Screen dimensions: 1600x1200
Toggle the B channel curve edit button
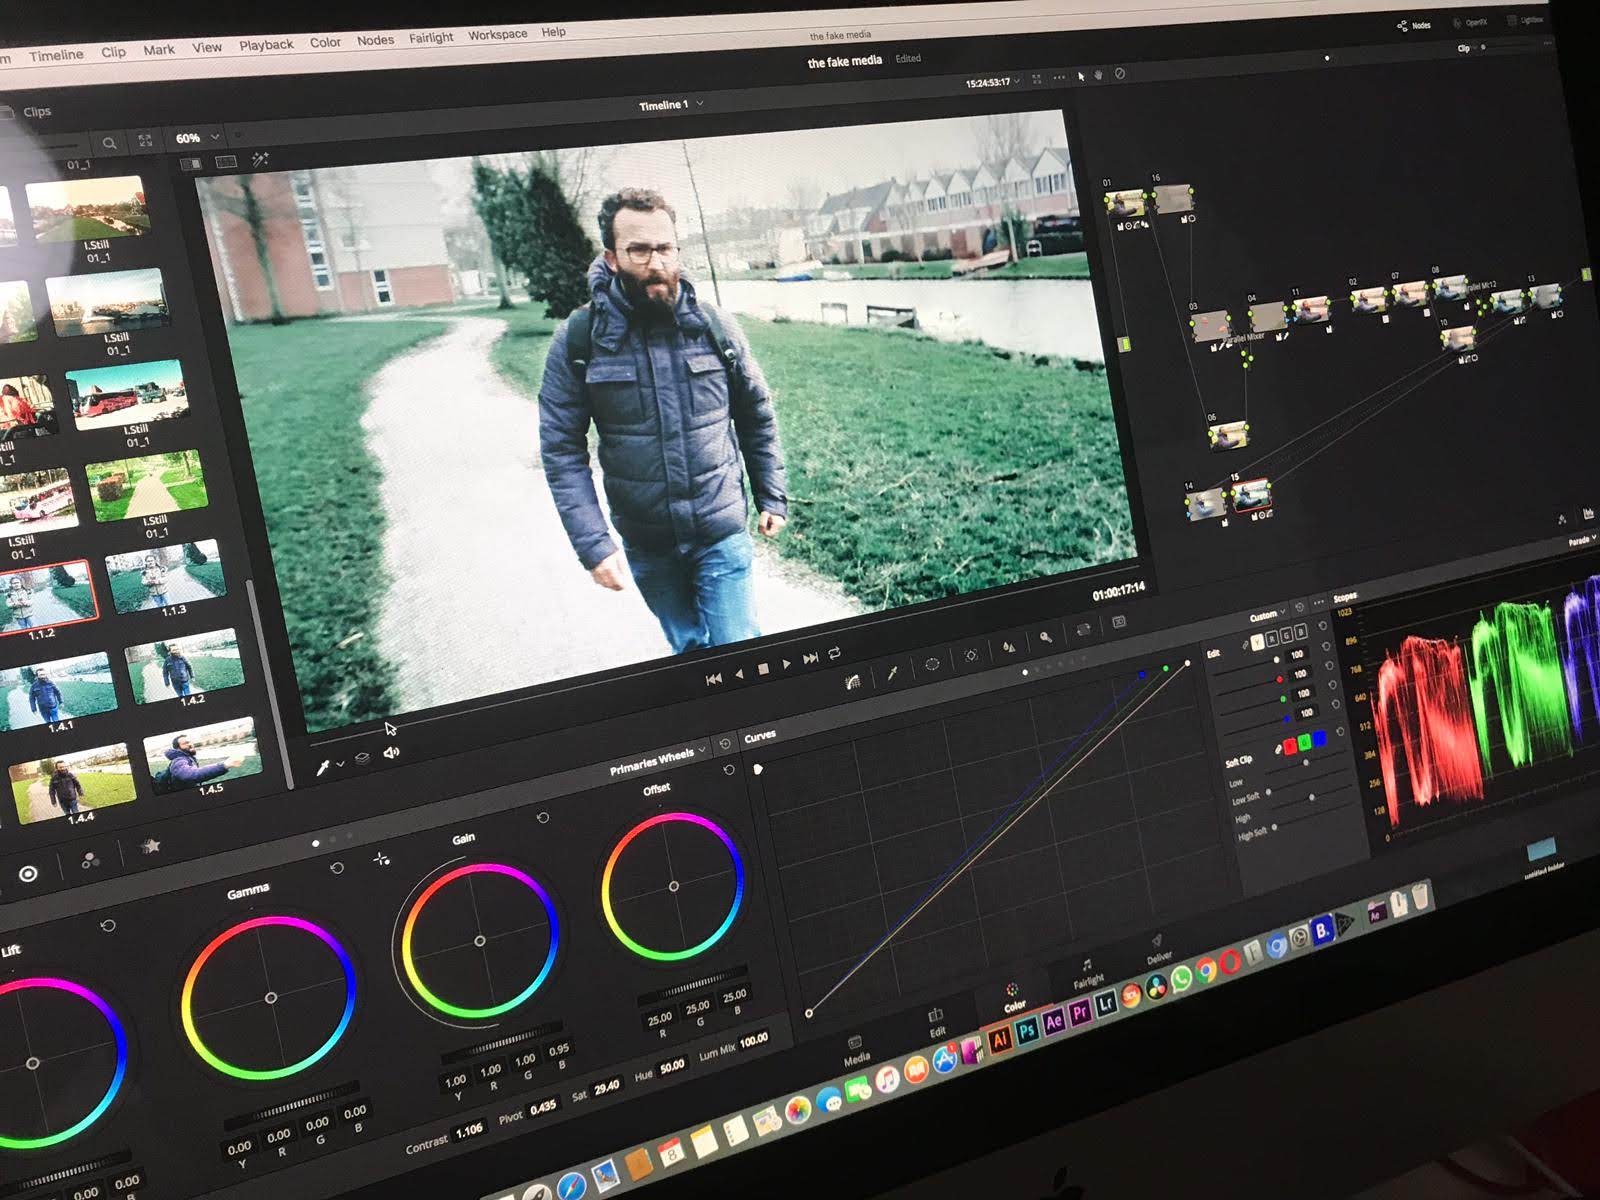(x=1300, y=632)
